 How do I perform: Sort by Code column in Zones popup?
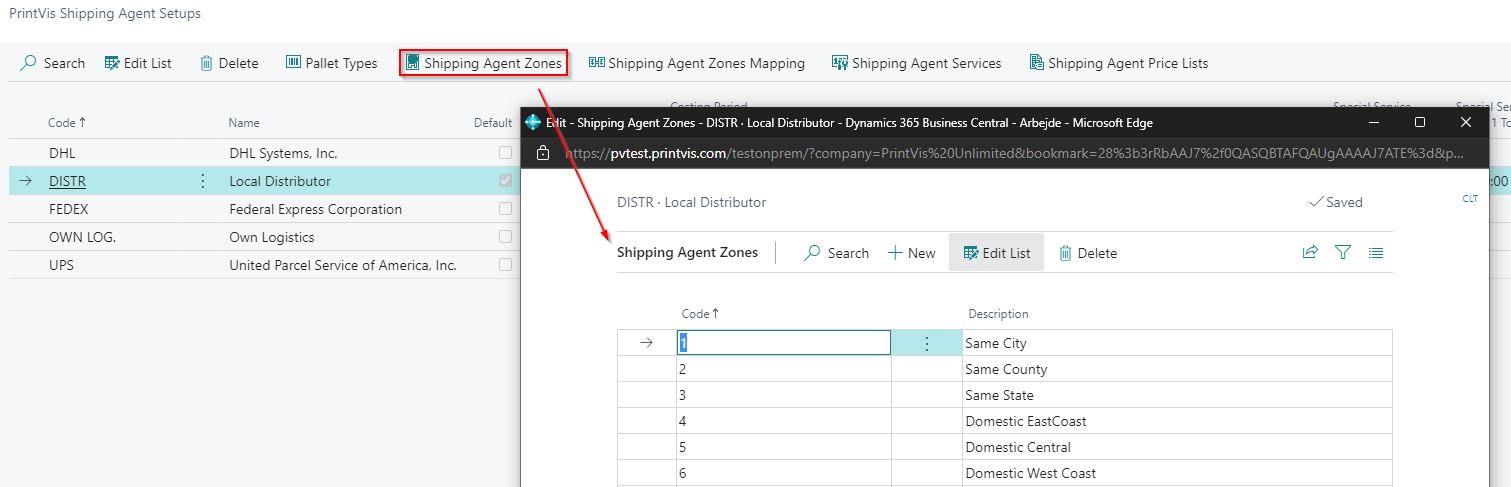click(x=700, y=314)
